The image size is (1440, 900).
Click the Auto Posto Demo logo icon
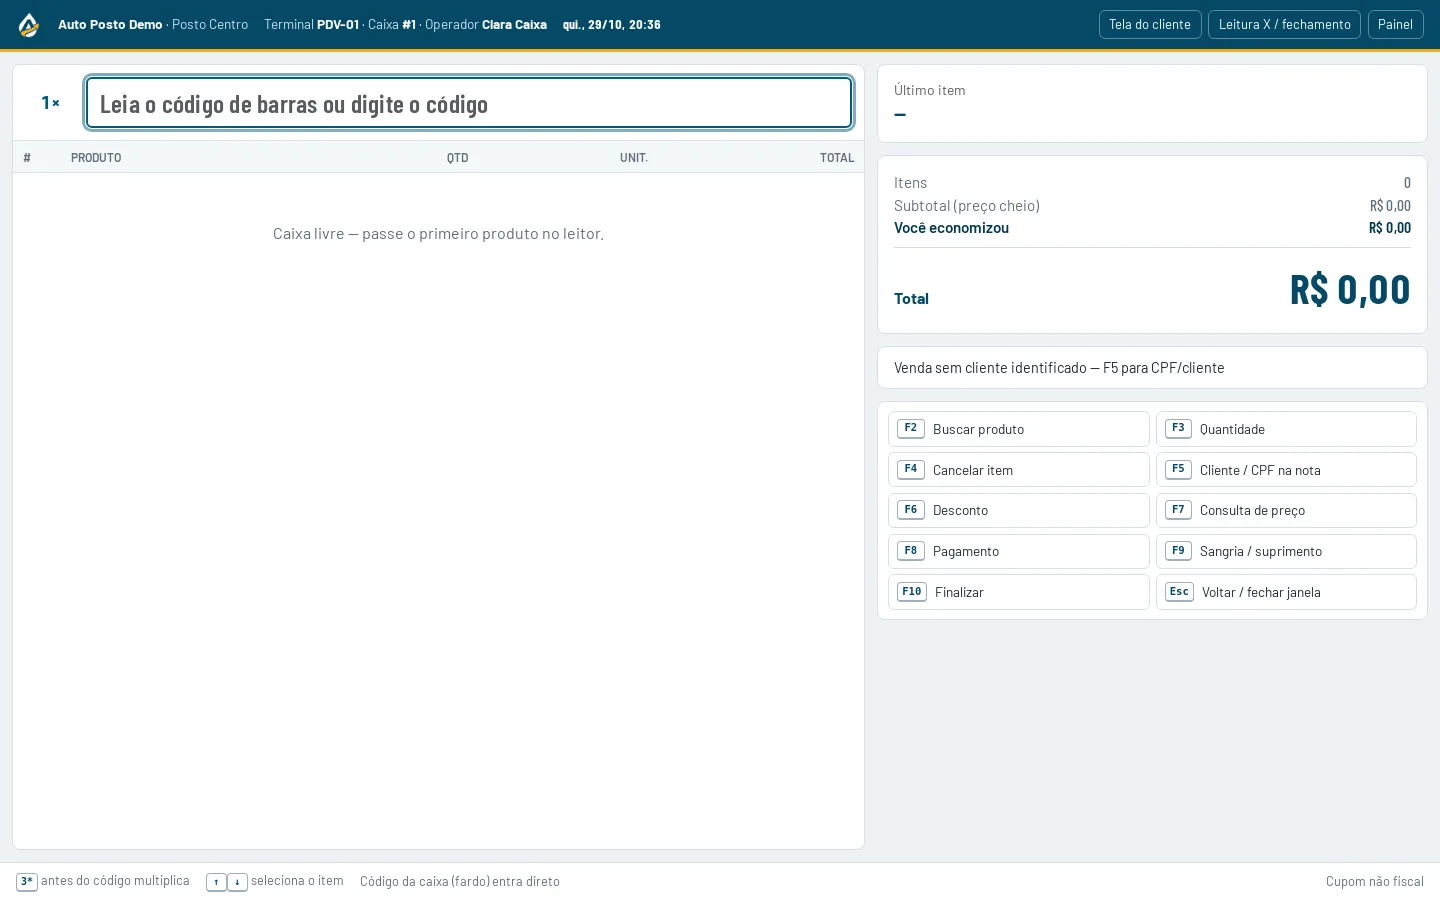(29, 25)
